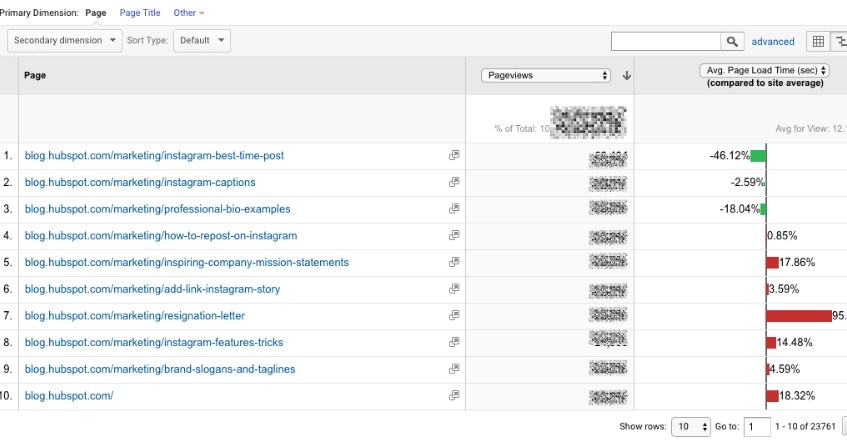Image resolution: width=847 pixels, height=442 pixels.
Task: Open Other primary dimension dropdown
Action: click(189, 13)
